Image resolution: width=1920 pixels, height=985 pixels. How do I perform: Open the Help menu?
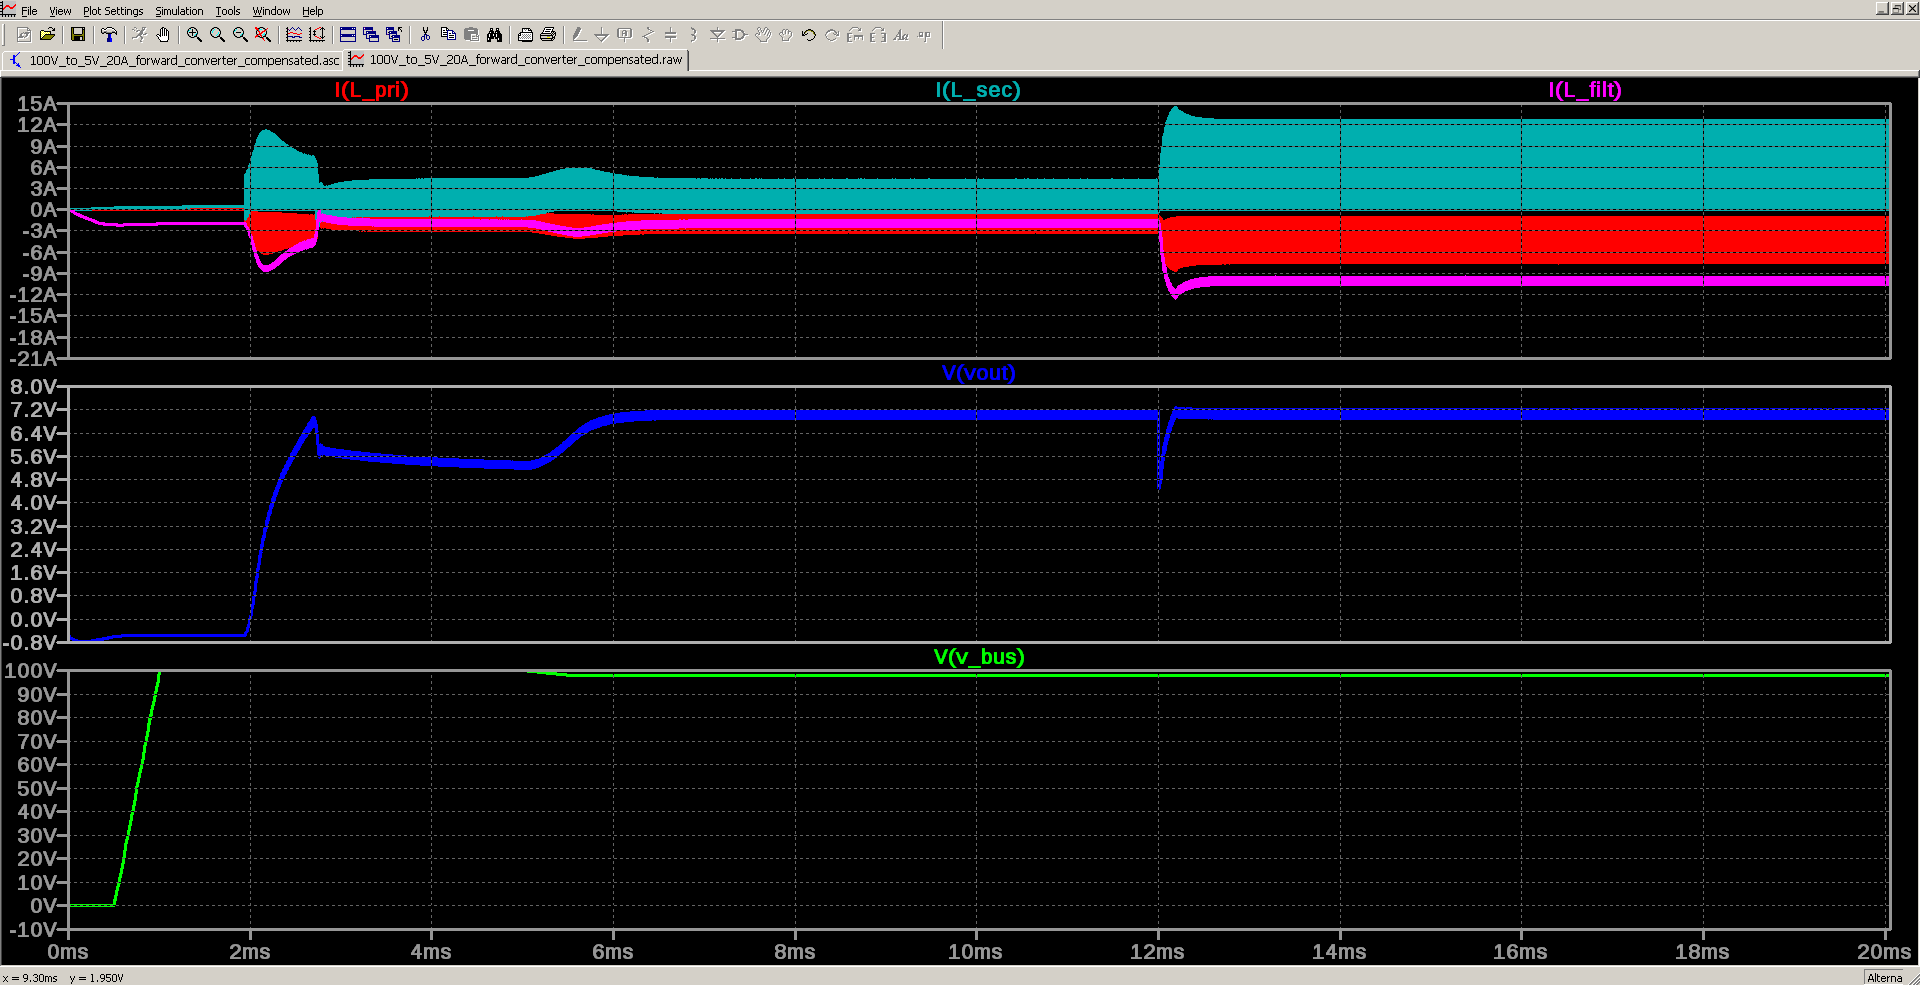pos(313,11)
